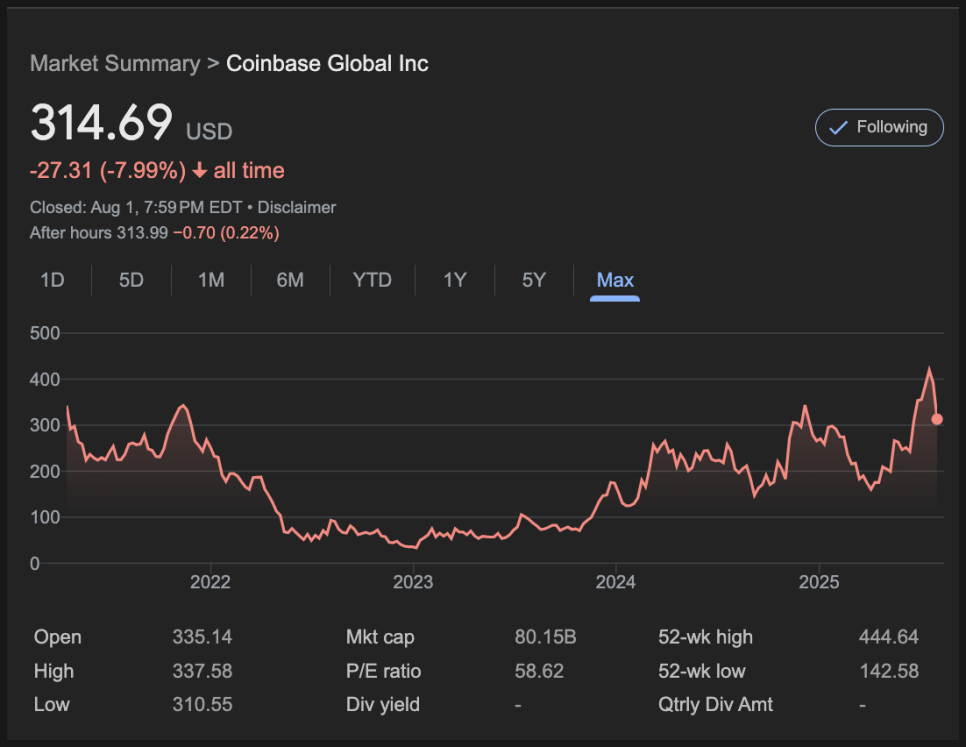Click the P/E ratio value 58.62
Viewport: 966px width, 747px height.
539,671
